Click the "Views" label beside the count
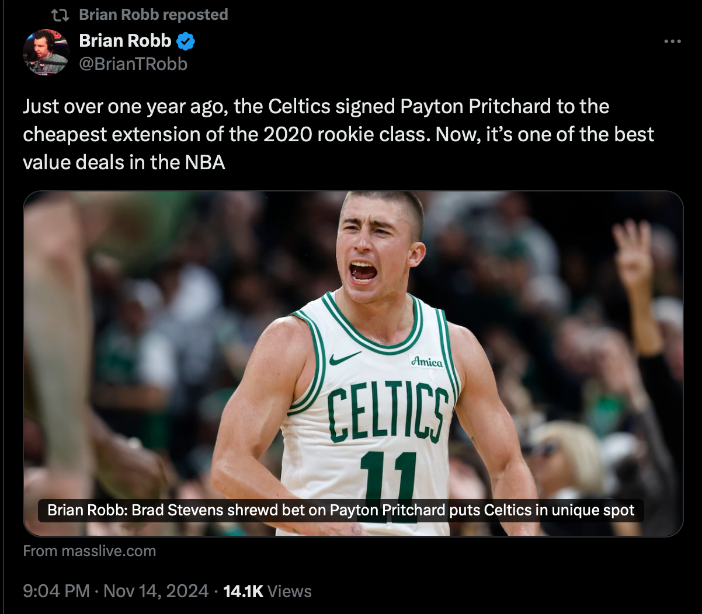Screen dimensions: 702x614 (x=289, y=591)
